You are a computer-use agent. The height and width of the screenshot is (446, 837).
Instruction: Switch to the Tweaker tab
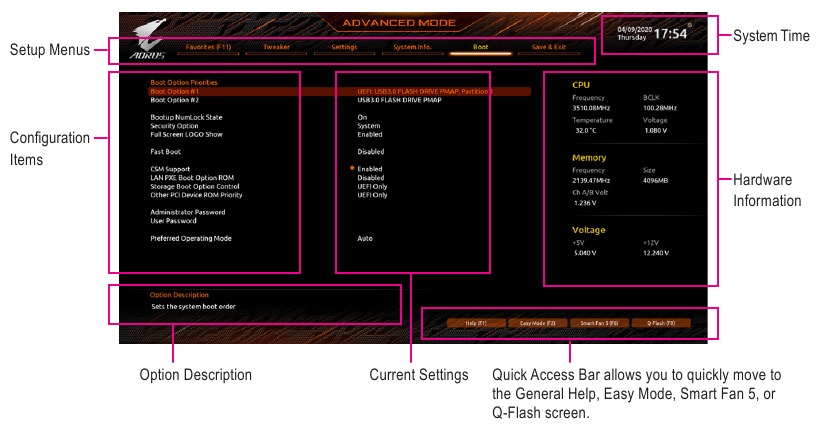pyautogui.click(x=276, y=47)
